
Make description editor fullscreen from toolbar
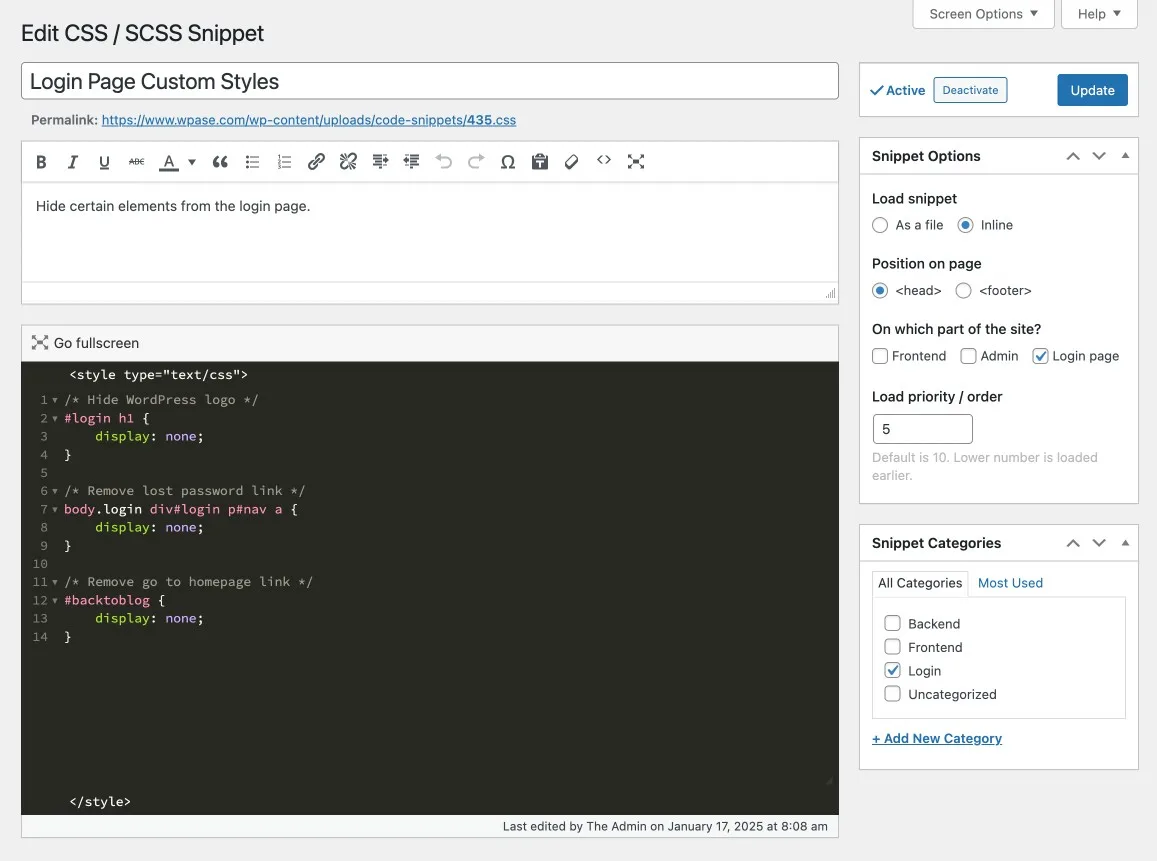(636, 162)
